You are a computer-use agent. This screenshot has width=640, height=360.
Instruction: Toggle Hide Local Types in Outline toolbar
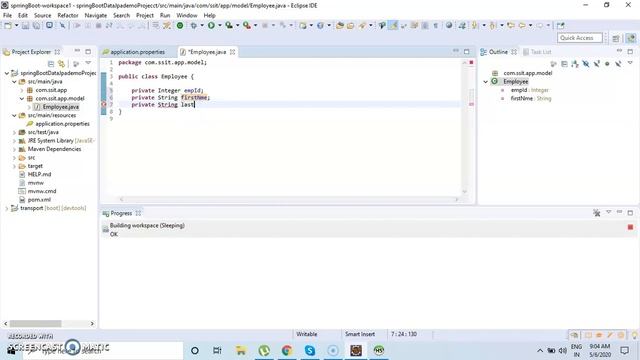pyautogui.click(x=618, y=64)
